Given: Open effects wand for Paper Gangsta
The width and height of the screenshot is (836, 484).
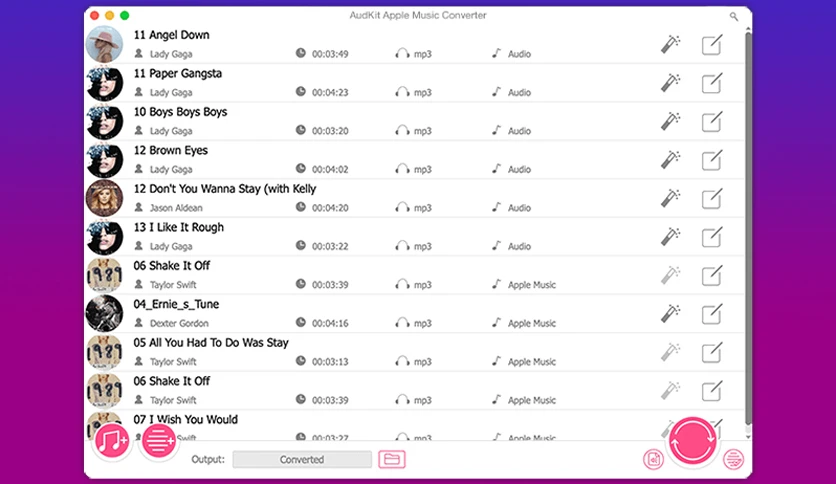Looking at the screenshot, I should point(670,83).
